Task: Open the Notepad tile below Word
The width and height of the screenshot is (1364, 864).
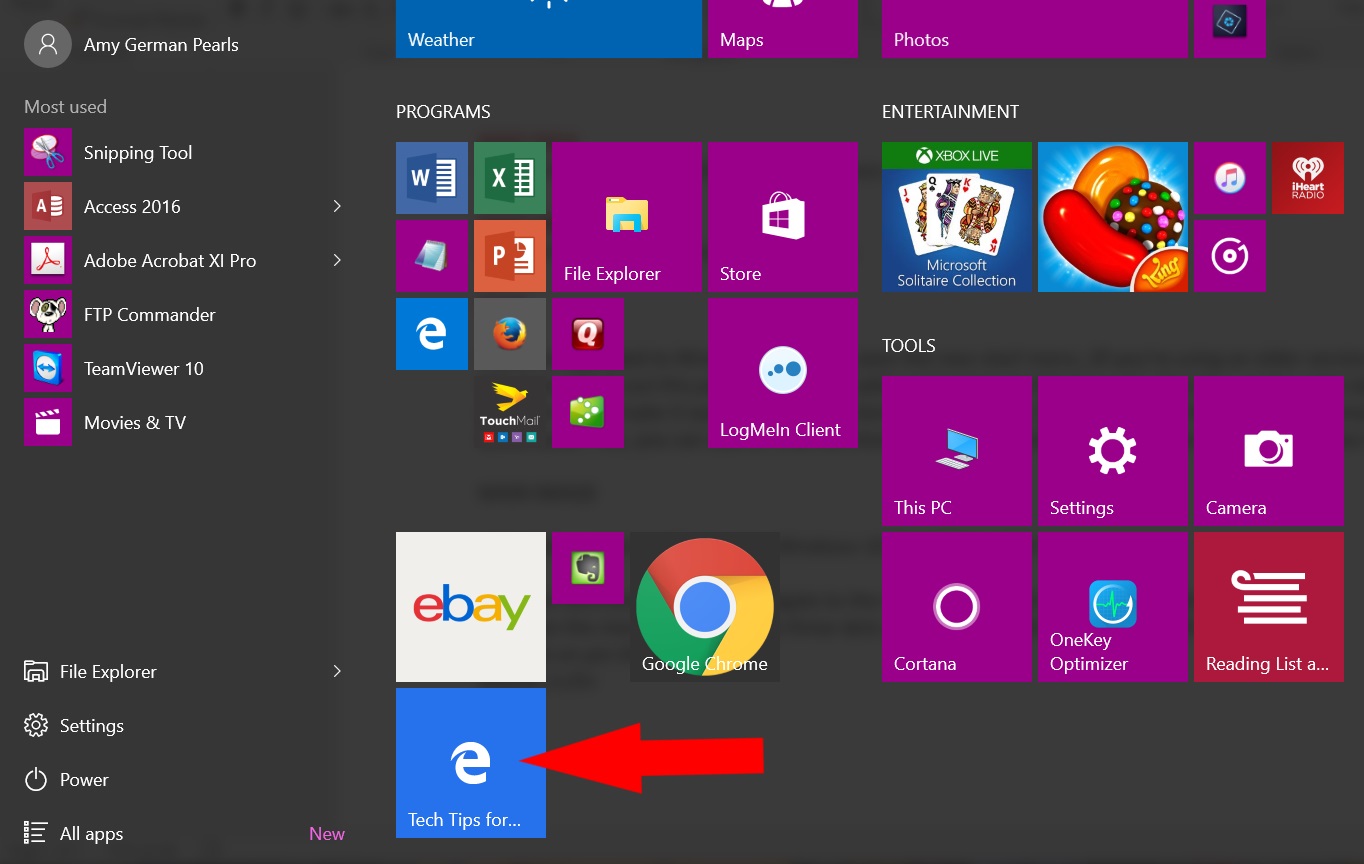Action: [x=432, y=256]
